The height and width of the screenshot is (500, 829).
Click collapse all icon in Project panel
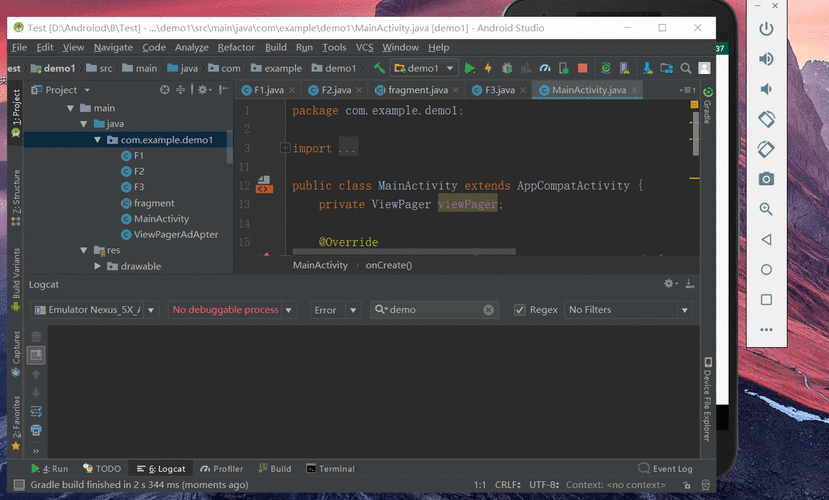coord(180,90)
